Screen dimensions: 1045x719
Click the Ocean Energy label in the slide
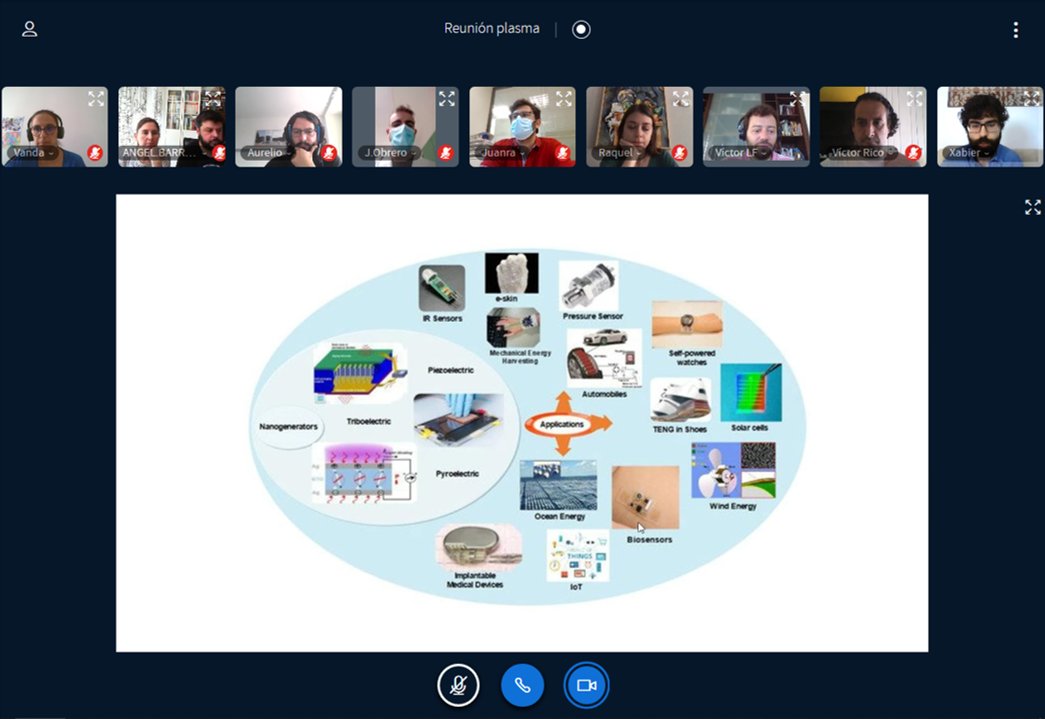tap(560, 516)
